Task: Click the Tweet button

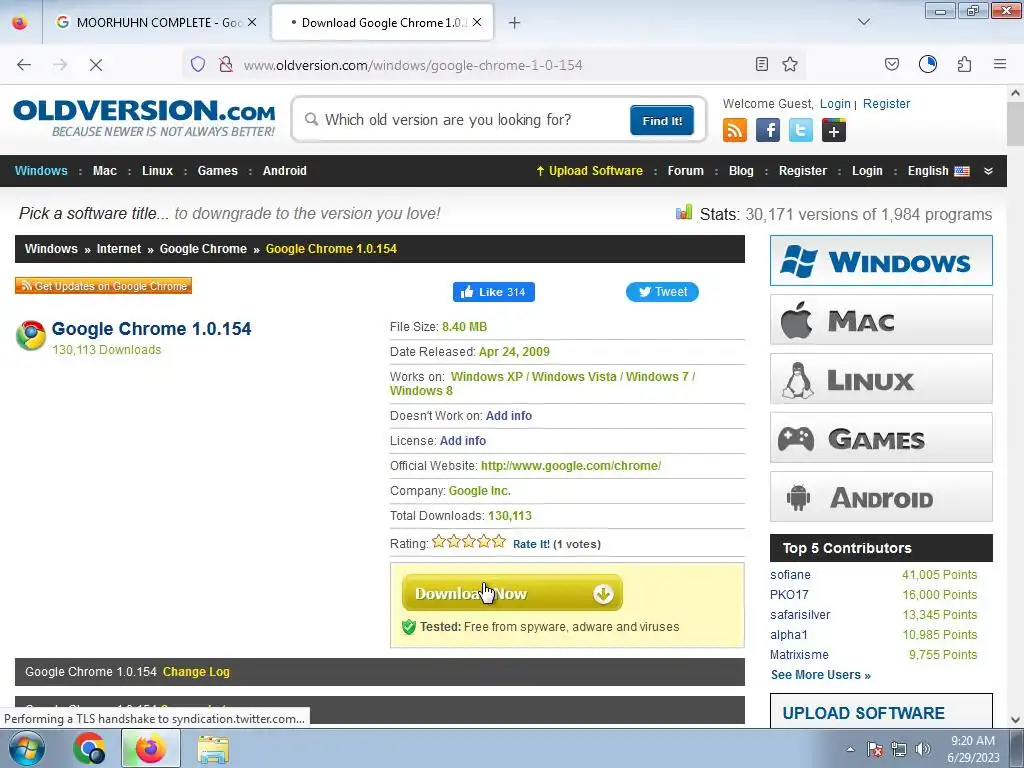Action: [x=662, y=292]
